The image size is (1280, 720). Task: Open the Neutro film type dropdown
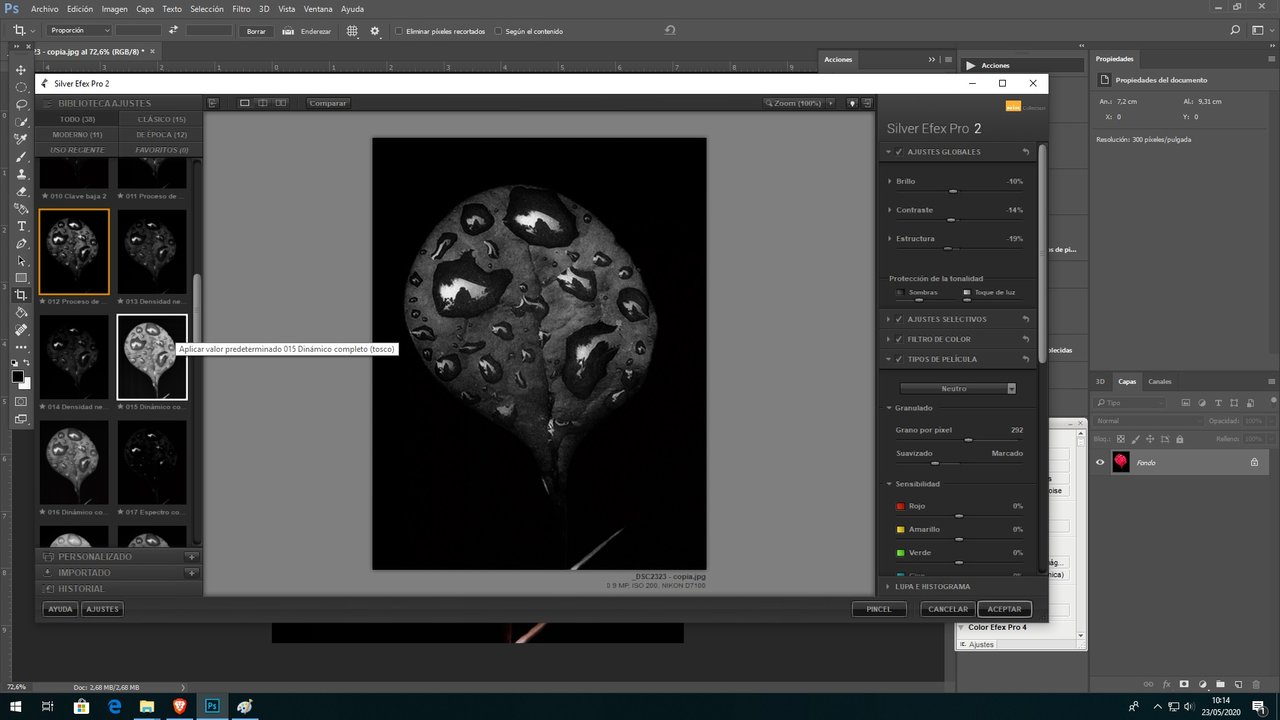pyautogui.click(x=958, y=388)
